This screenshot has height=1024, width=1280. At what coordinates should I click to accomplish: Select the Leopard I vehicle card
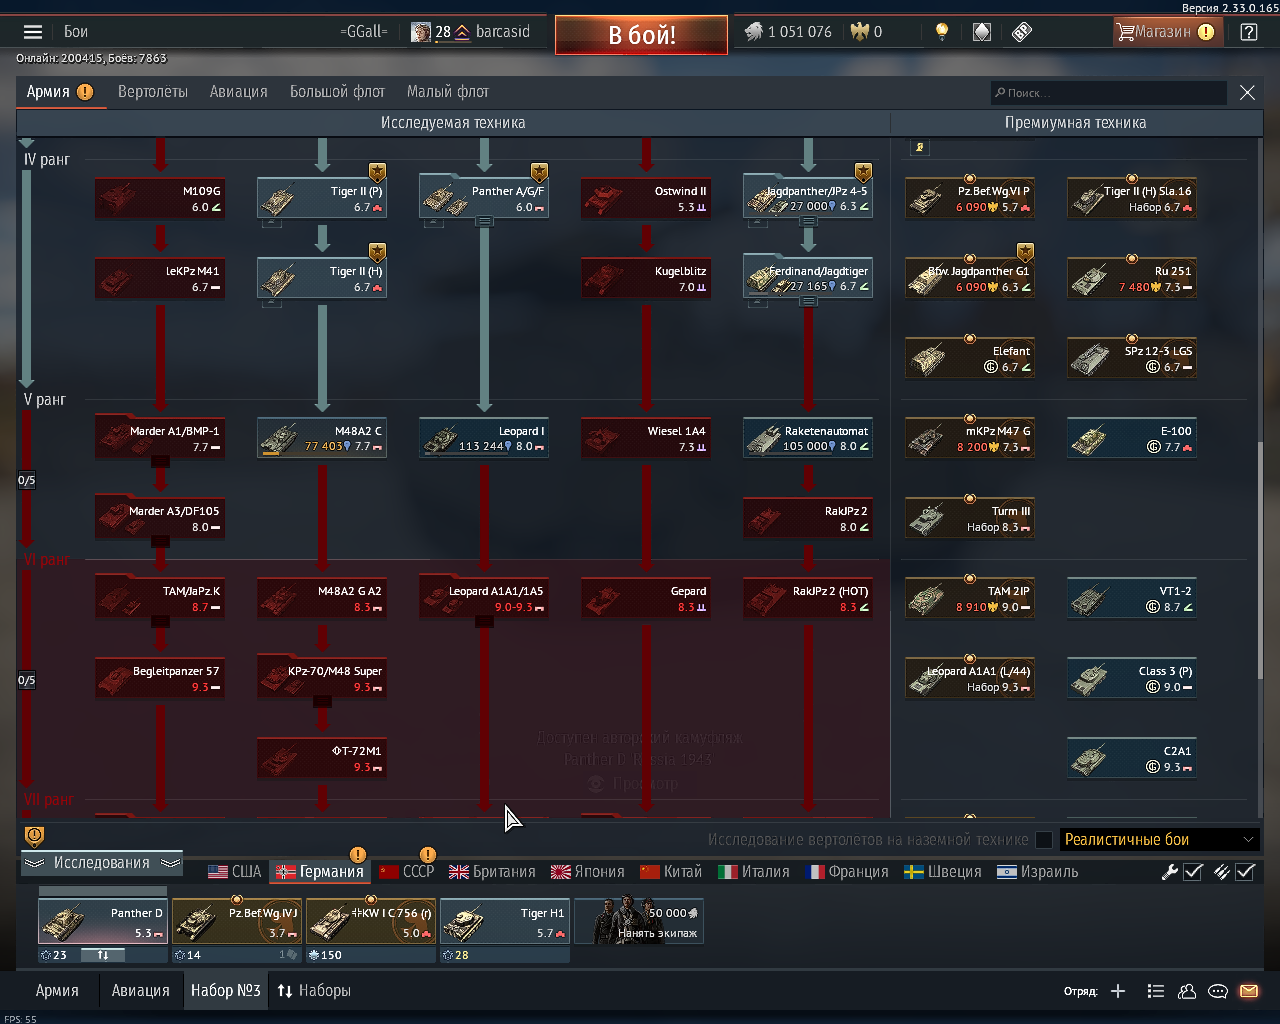484,439
